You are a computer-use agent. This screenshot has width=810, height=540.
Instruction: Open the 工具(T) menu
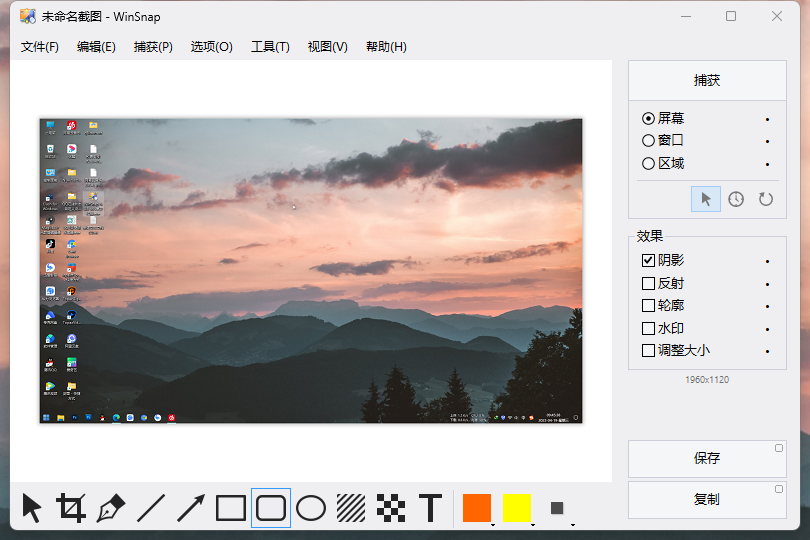[270, 47]
